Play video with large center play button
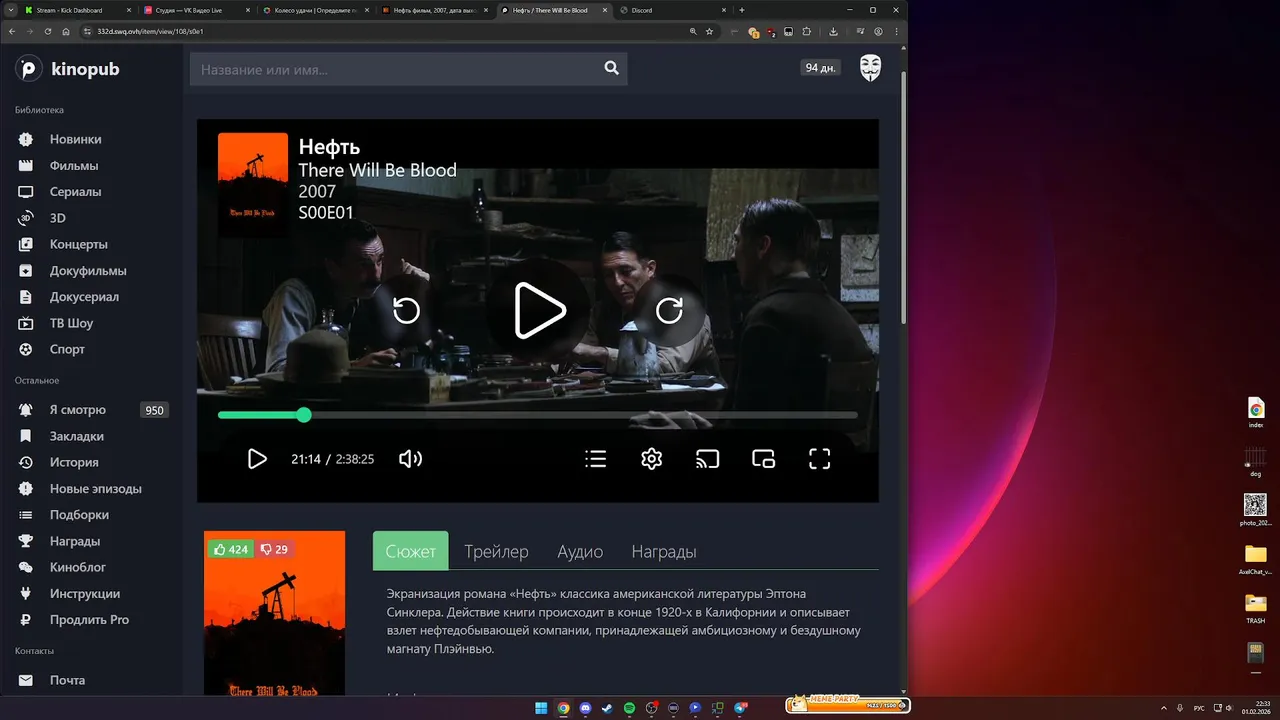 [x=540, y=310]
